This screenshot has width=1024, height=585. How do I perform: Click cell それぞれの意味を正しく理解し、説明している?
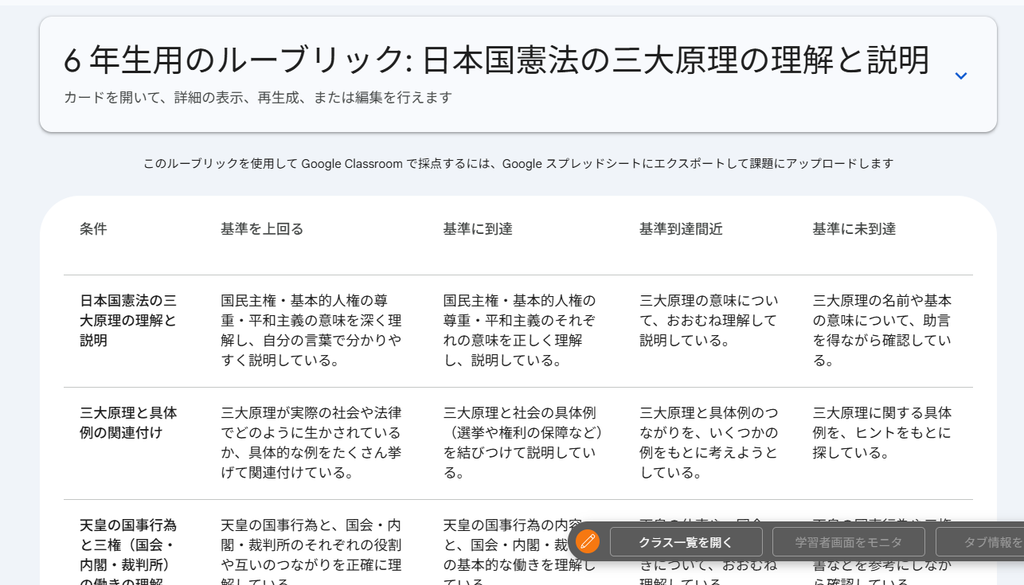[x=520, y=330]
